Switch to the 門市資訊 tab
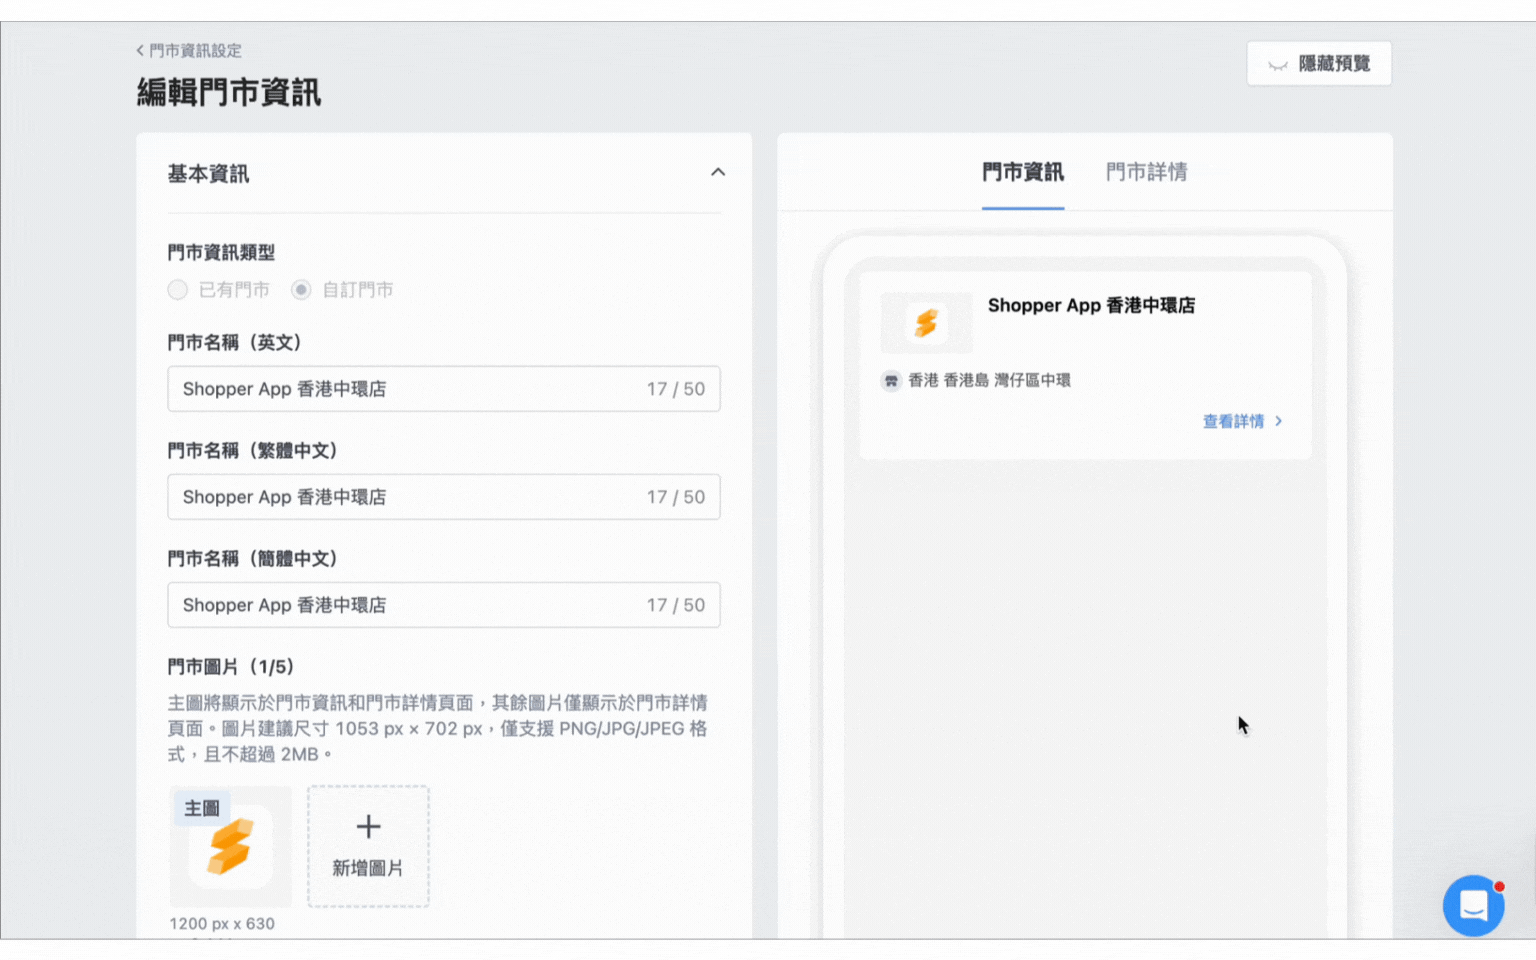This screenshot has height=960, width=1536. coord(1023,172)
